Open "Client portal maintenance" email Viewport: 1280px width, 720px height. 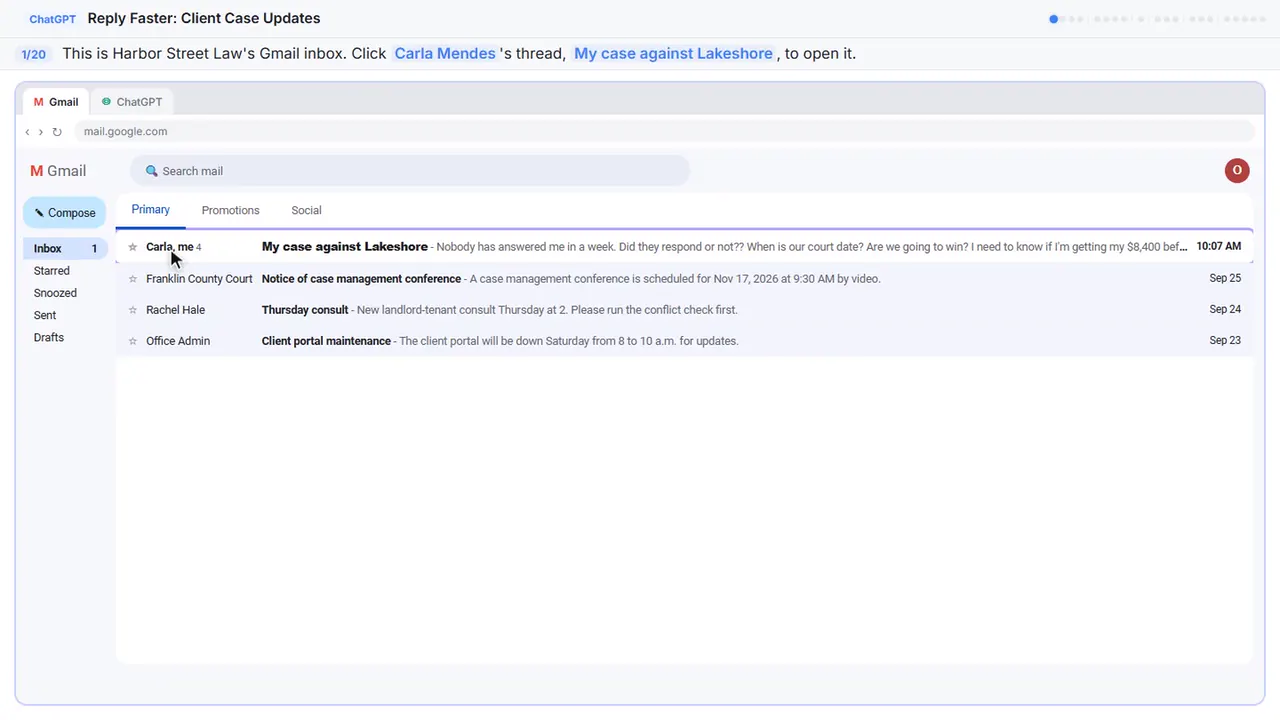[x=684, y=341]
